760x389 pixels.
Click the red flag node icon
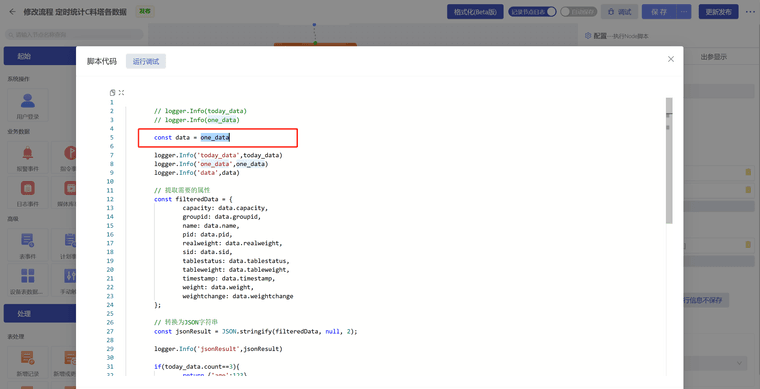(70, 153)
